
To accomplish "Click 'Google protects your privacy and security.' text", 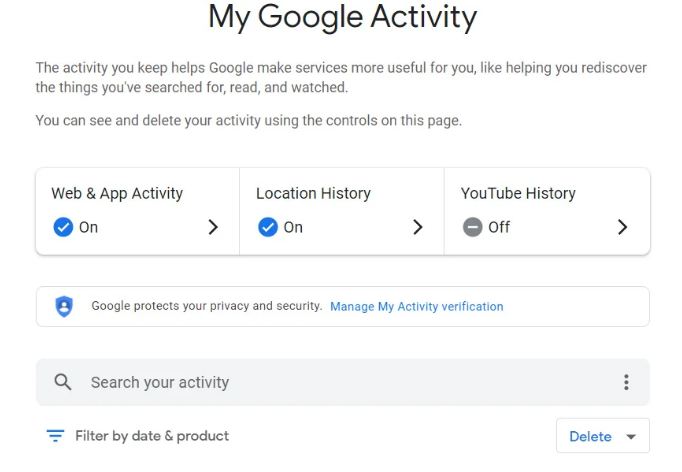I will coord(207,306).
